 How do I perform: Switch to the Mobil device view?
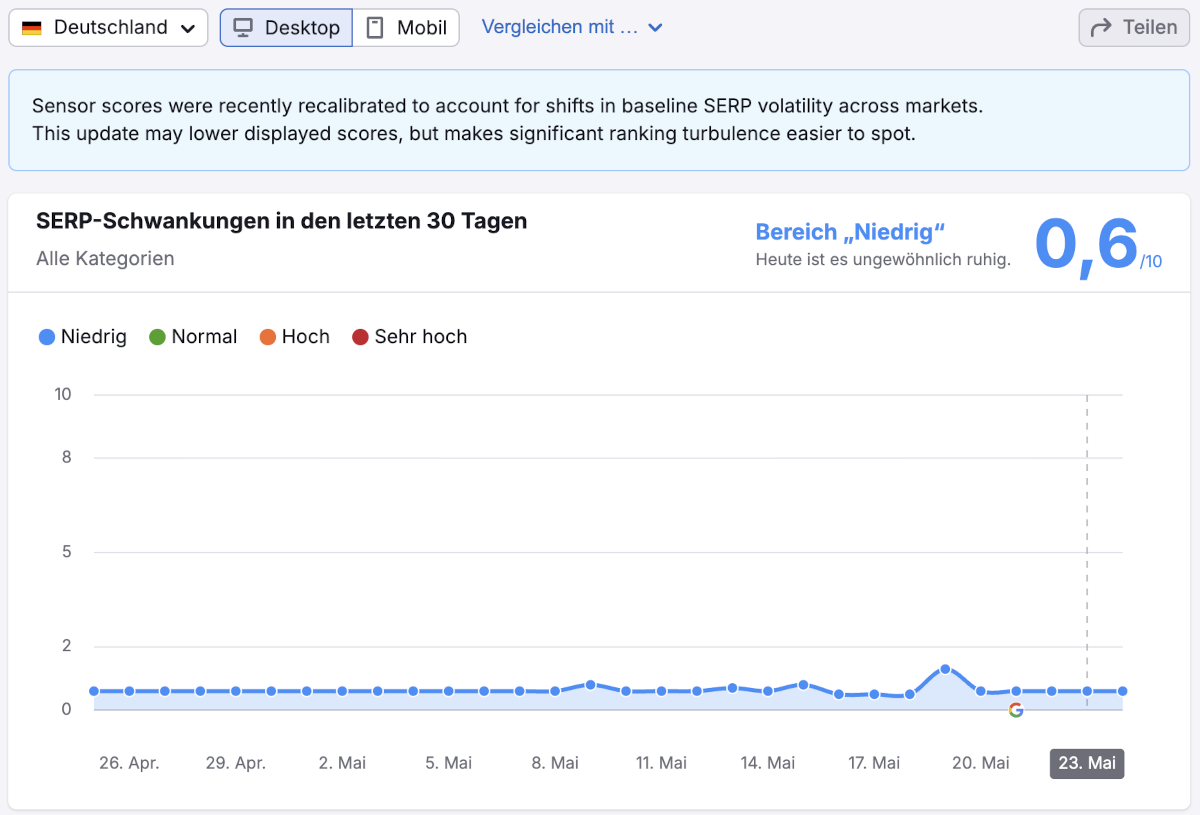406,28
